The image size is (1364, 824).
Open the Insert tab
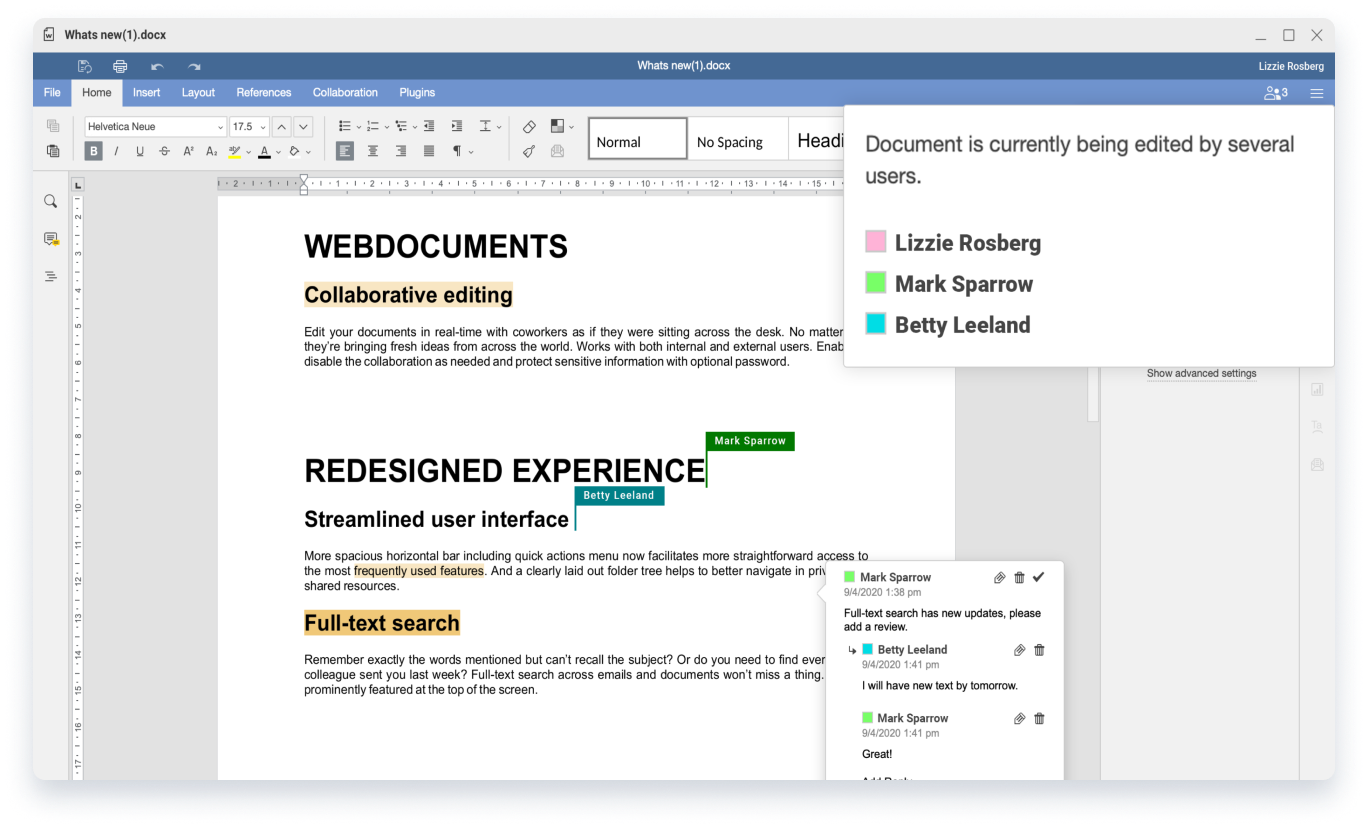[146, 93]
